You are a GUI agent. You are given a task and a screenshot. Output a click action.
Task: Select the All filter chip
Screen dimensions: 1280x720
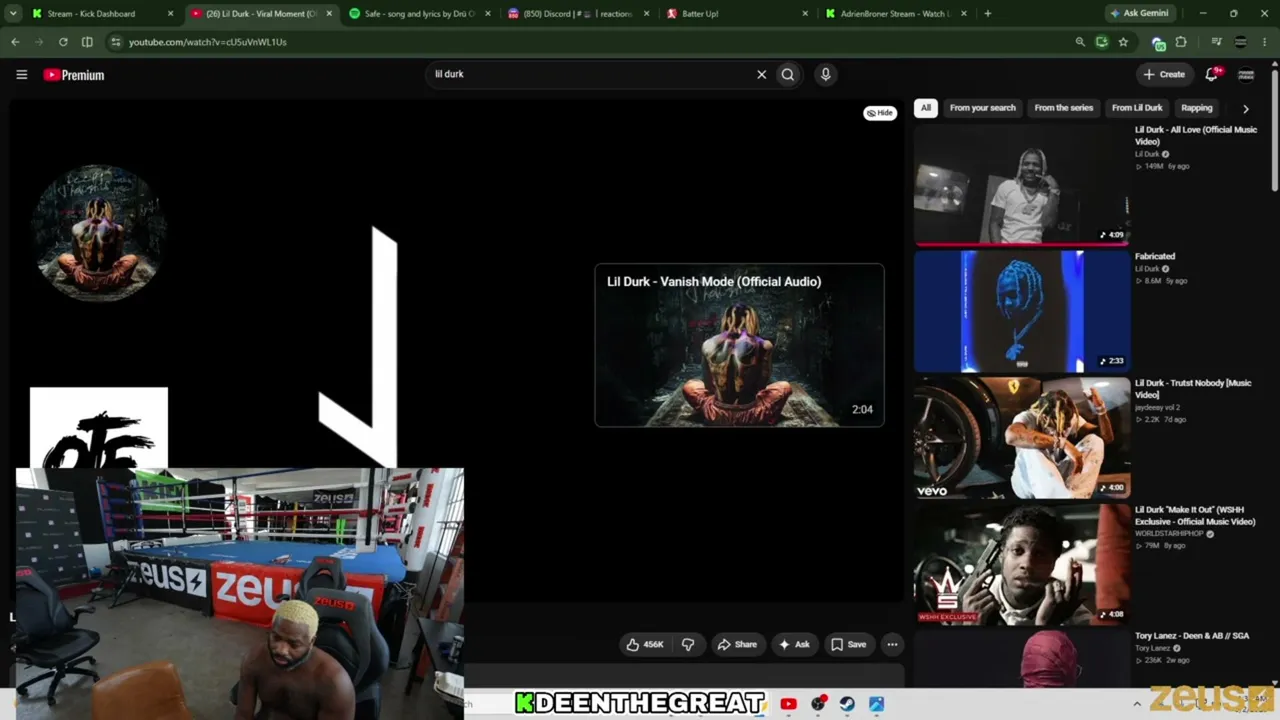tap(926, 108)
